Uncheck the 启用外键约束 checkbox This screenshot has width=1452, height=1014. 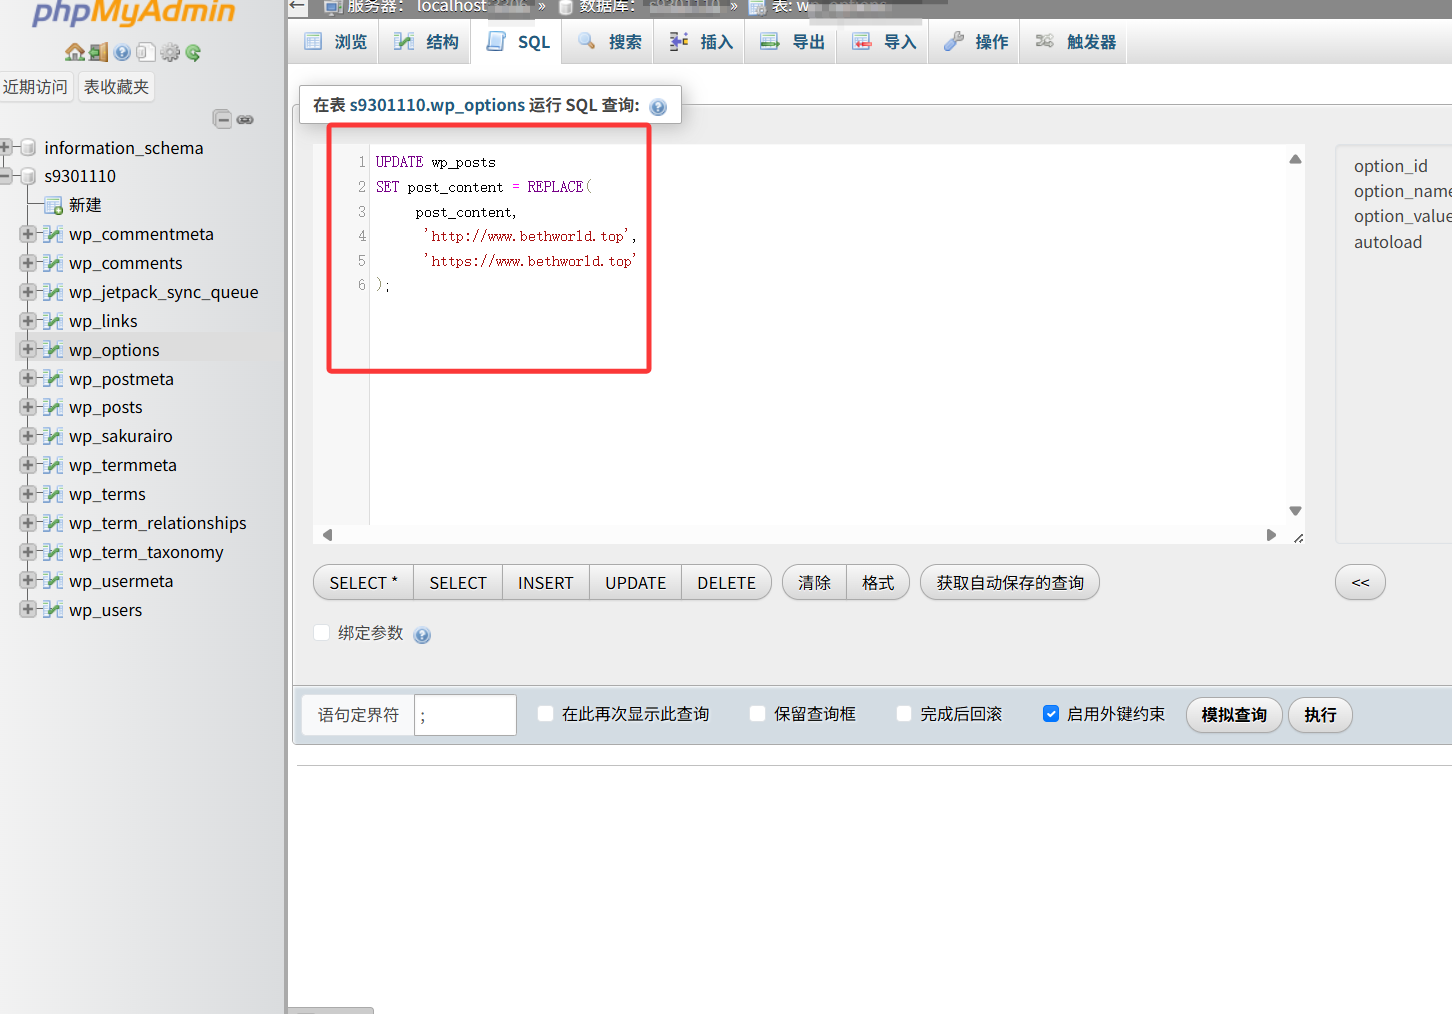(x=1051, y=714)
